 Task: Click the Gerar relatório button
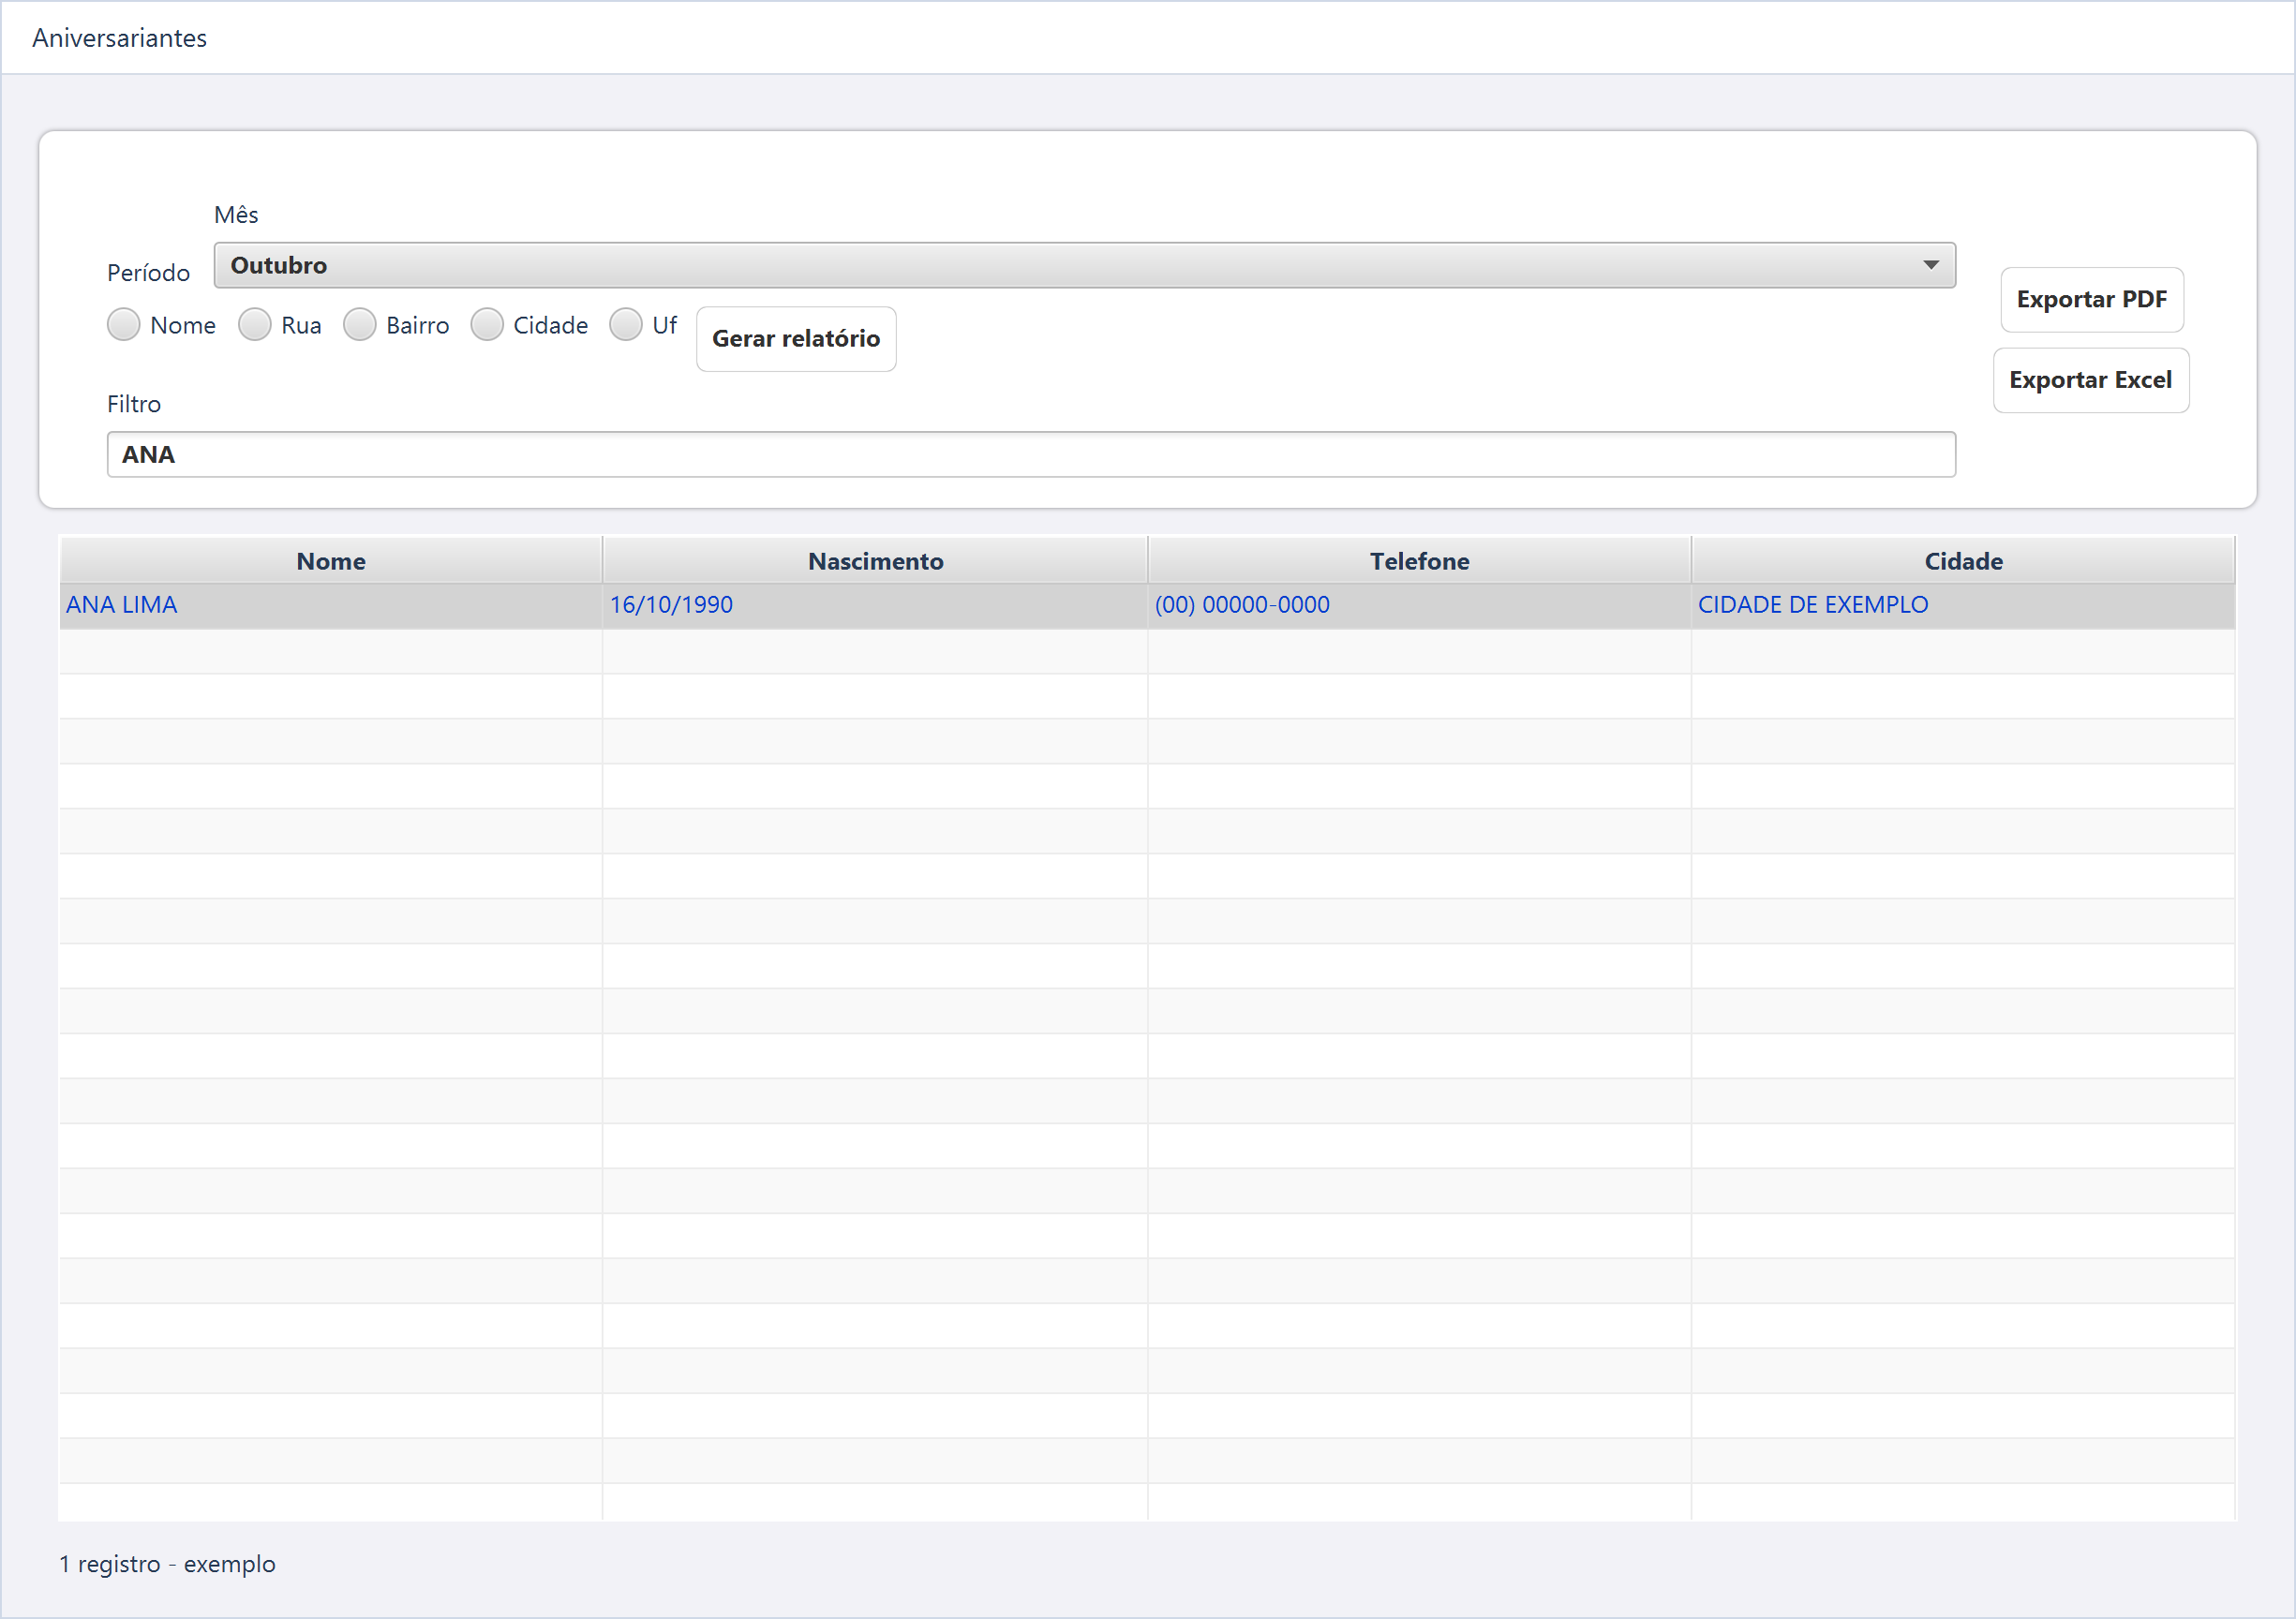(x=795, y=339)
